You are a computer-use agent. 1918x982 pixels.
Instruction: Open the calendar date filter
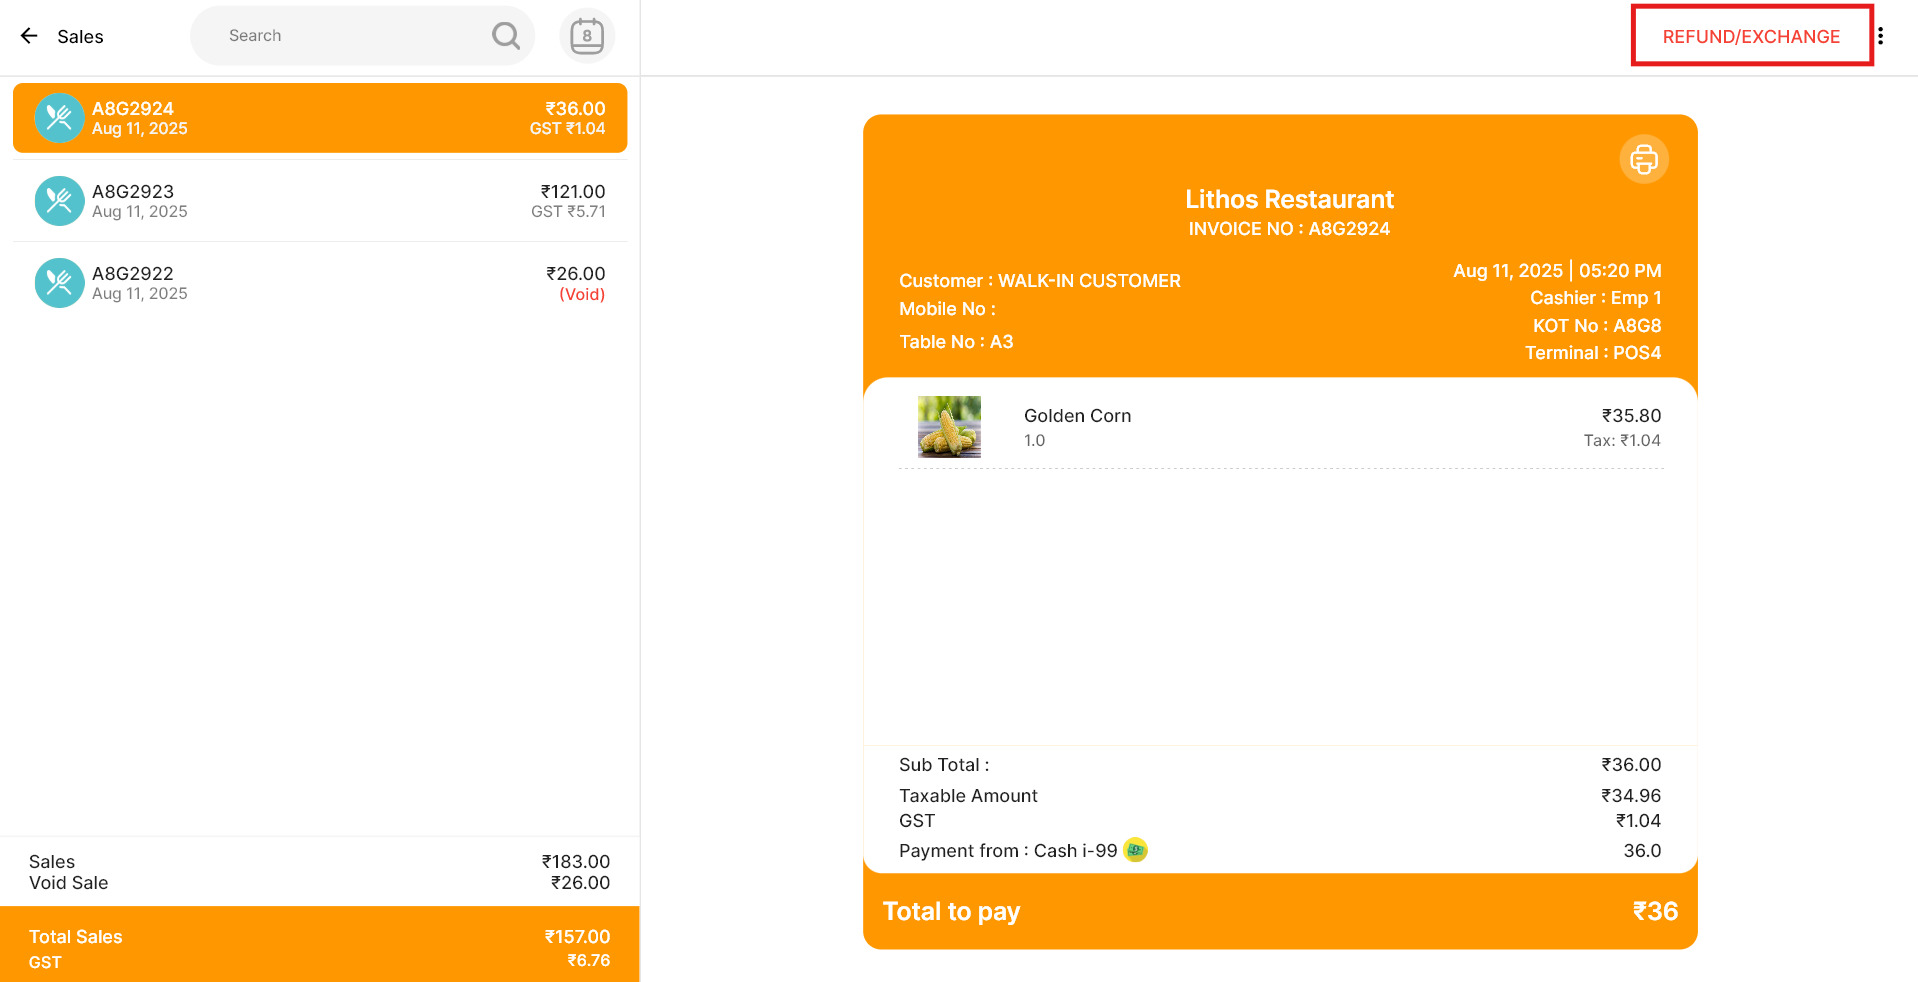tap(587, 36)
